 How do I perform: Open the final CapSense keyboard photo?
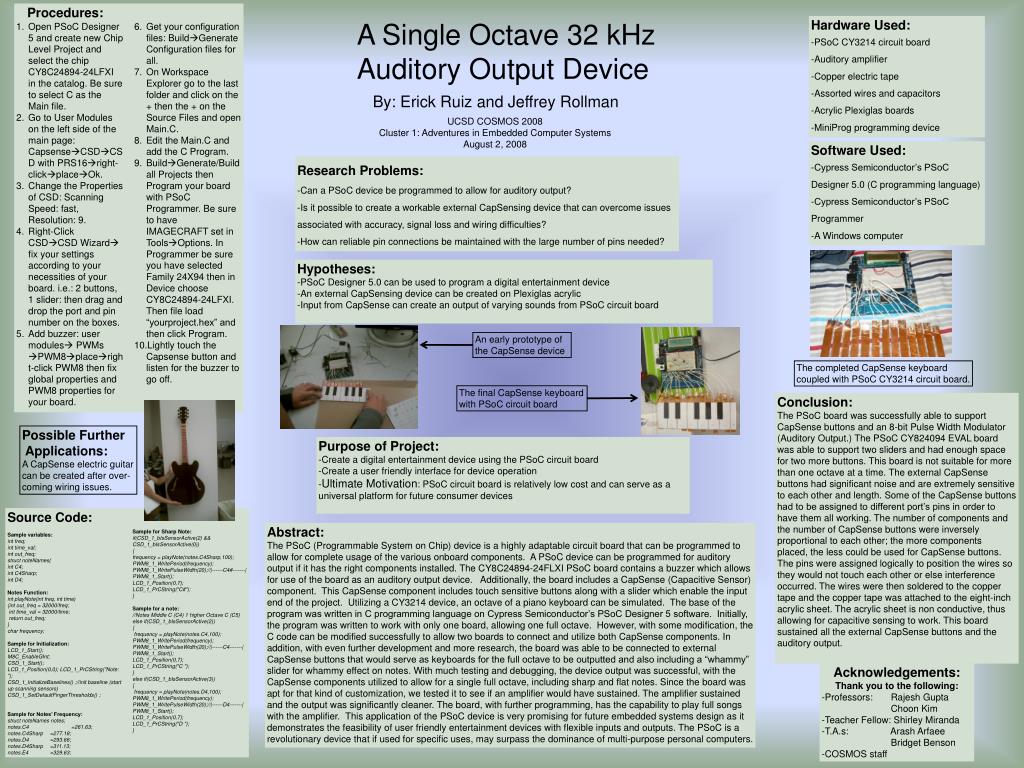(x=690, y=381)
